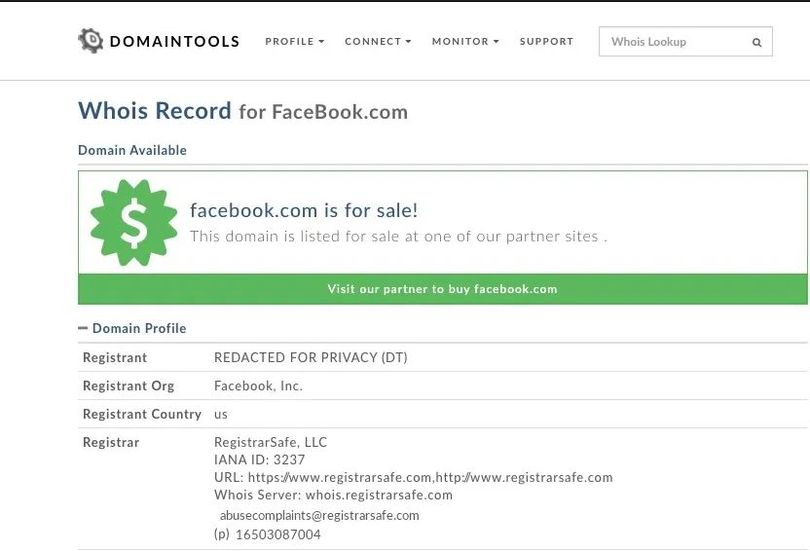Open the Profile dropdown menu
The width and height of the screenshot is (810, 551).
[x=294, y=41]
